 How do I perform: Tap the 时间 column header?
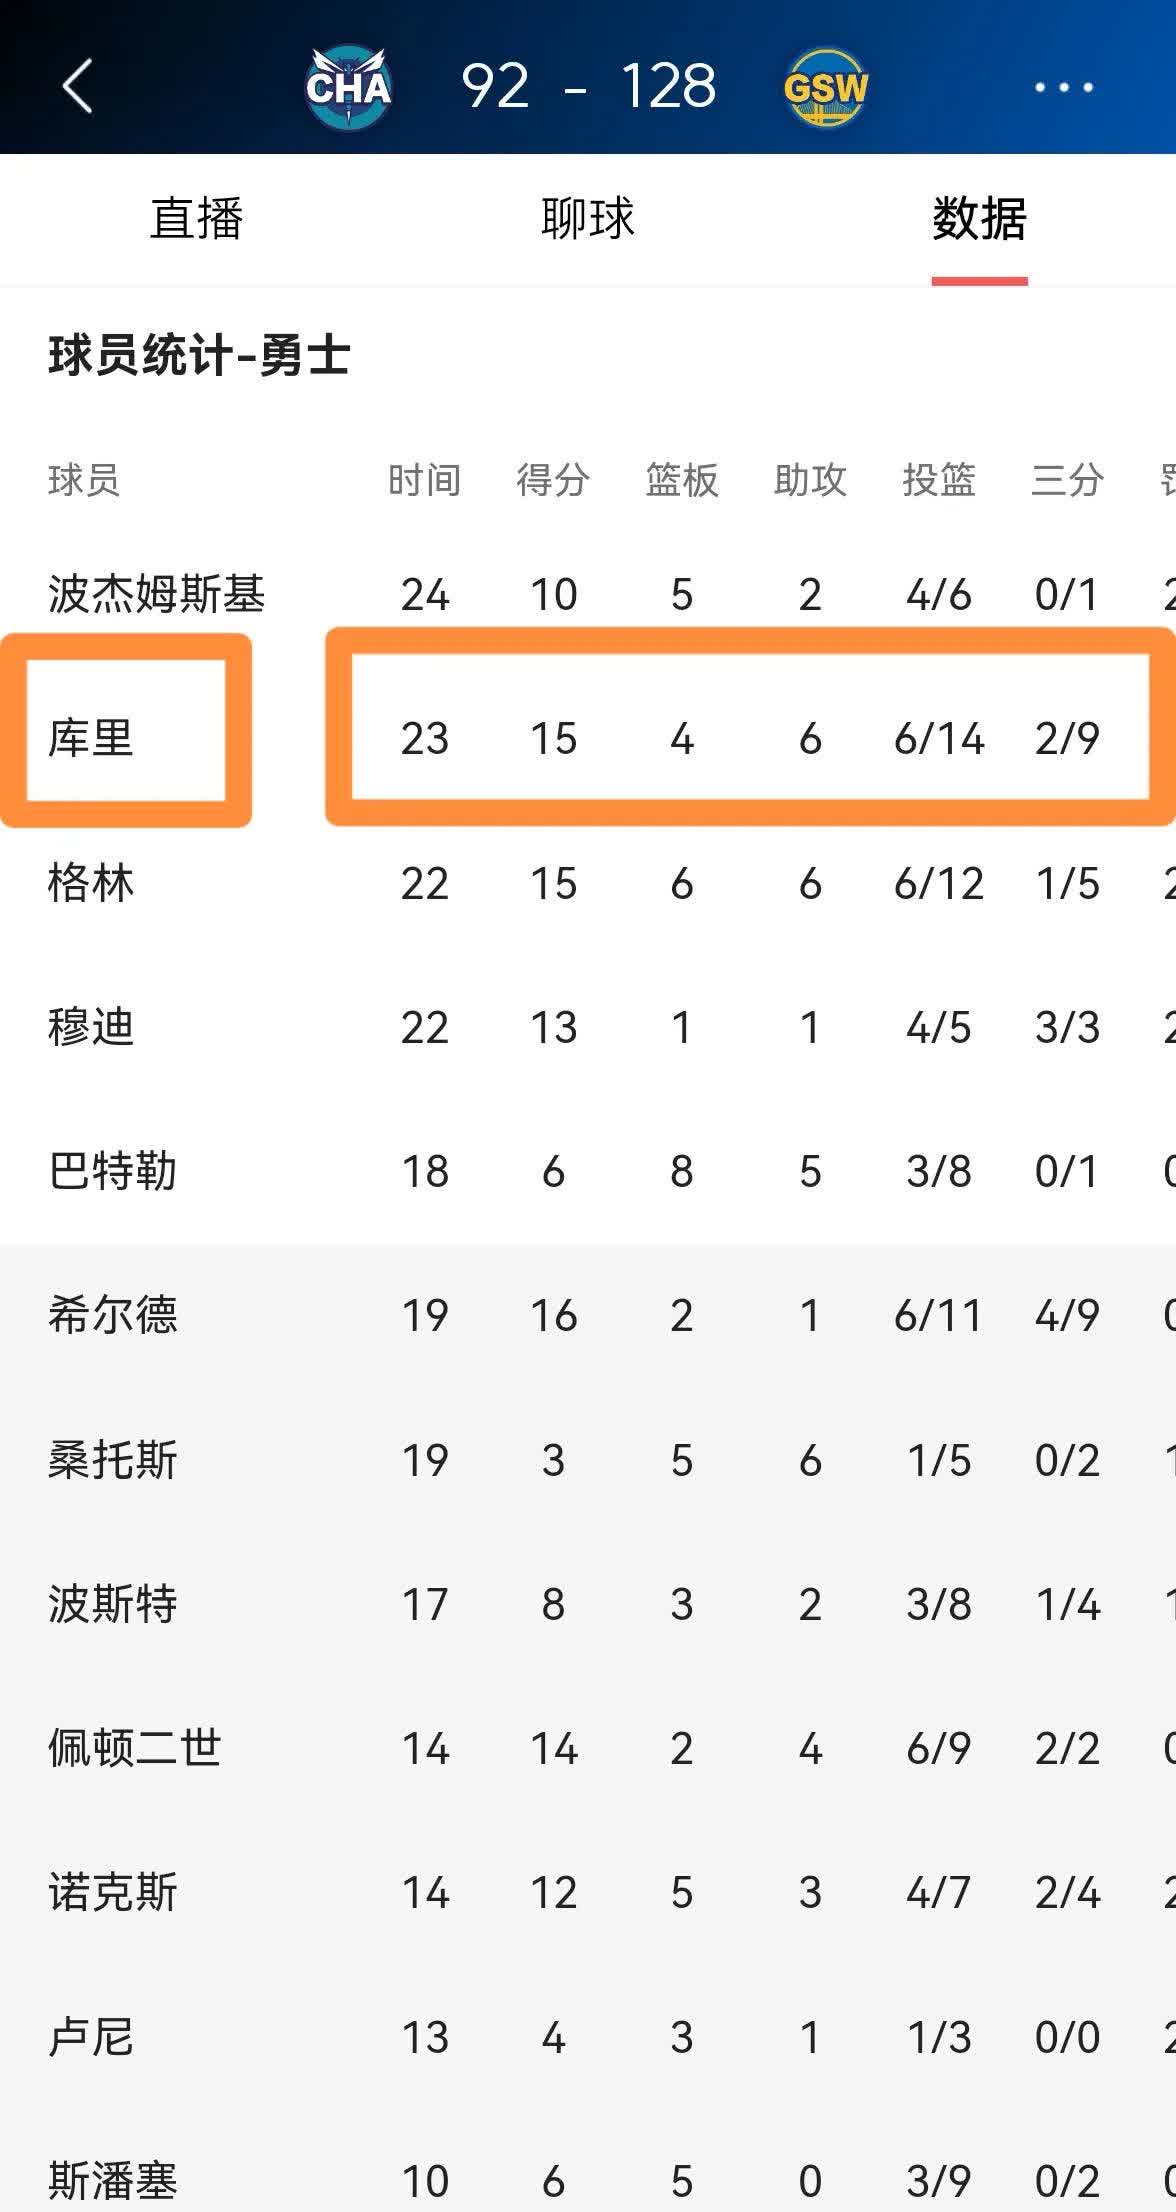424,481
